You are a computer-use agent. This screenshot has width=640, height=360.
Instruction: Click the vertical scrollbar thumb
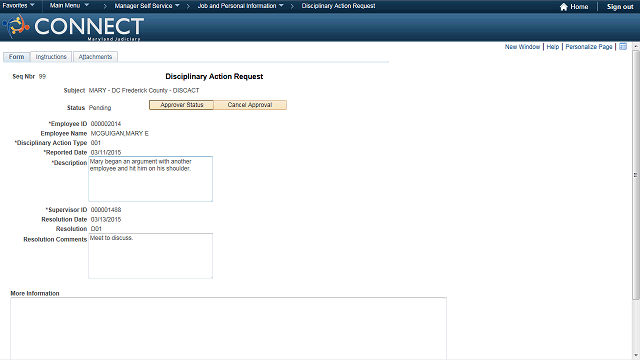tap(636, 175)
